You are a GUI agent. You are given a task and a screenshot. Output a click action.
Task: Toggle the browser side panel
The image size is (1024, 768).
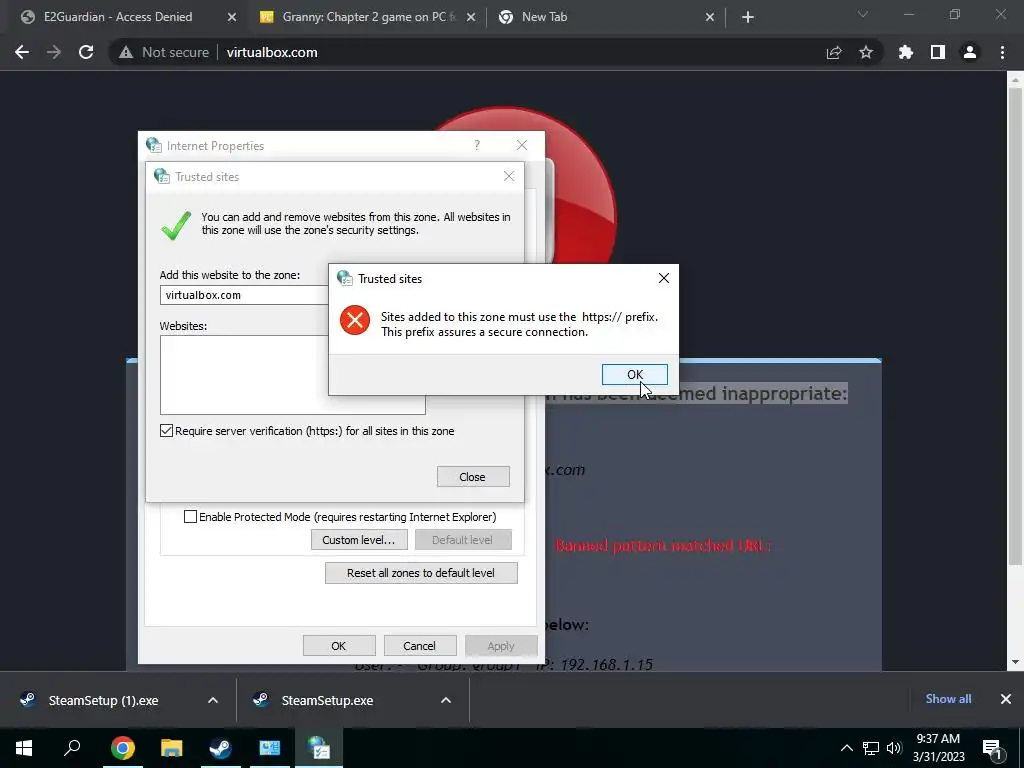(938, 52)
